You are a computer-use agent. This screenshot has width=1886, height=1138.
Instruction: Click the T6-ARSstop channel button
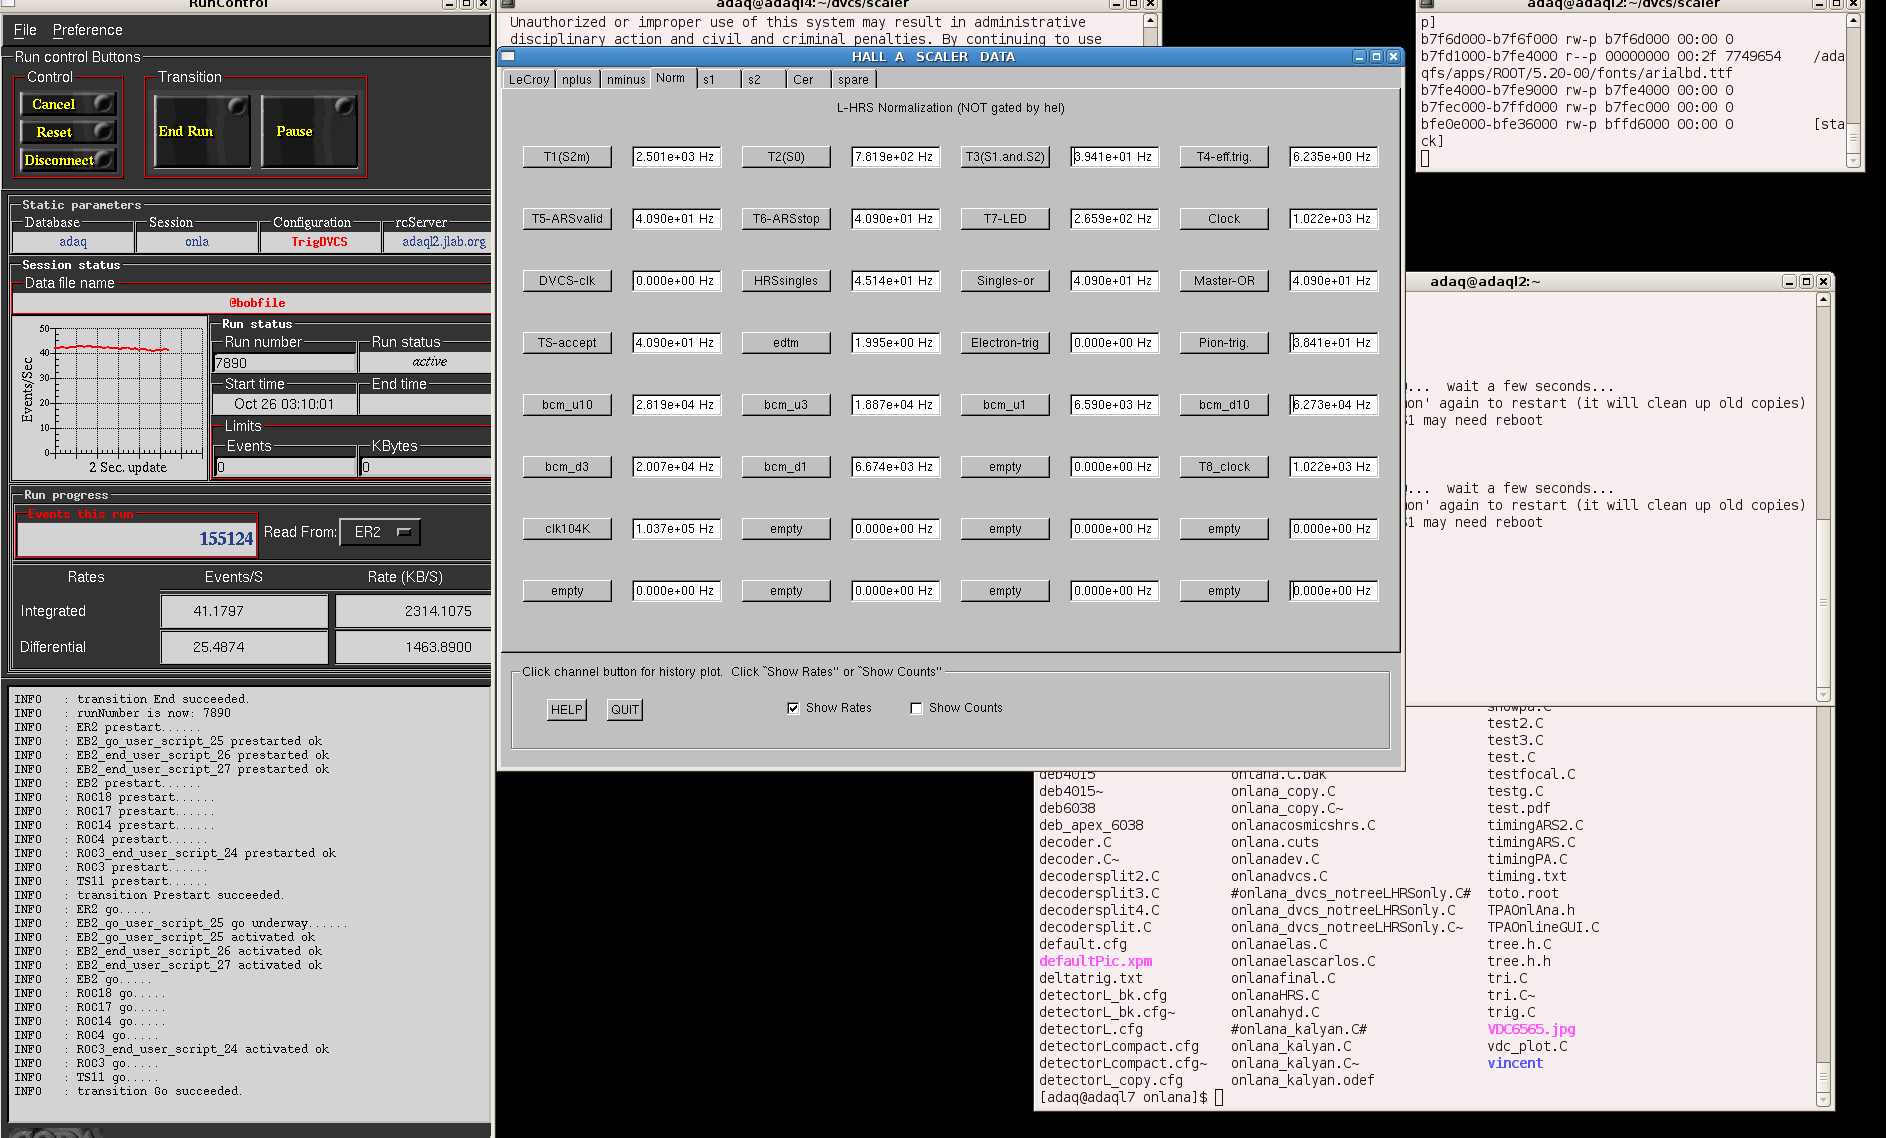pos(786,219)
